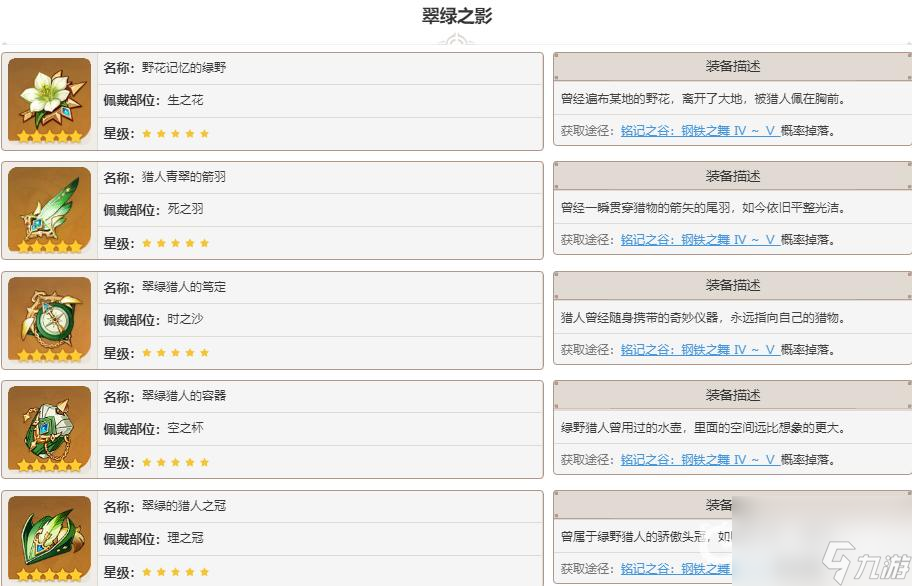The height and width of the screenshot is (586, 912).
Task: Open 铭记之谷 link in 野花记忆的绿野 row
Action: coord(700,131)
